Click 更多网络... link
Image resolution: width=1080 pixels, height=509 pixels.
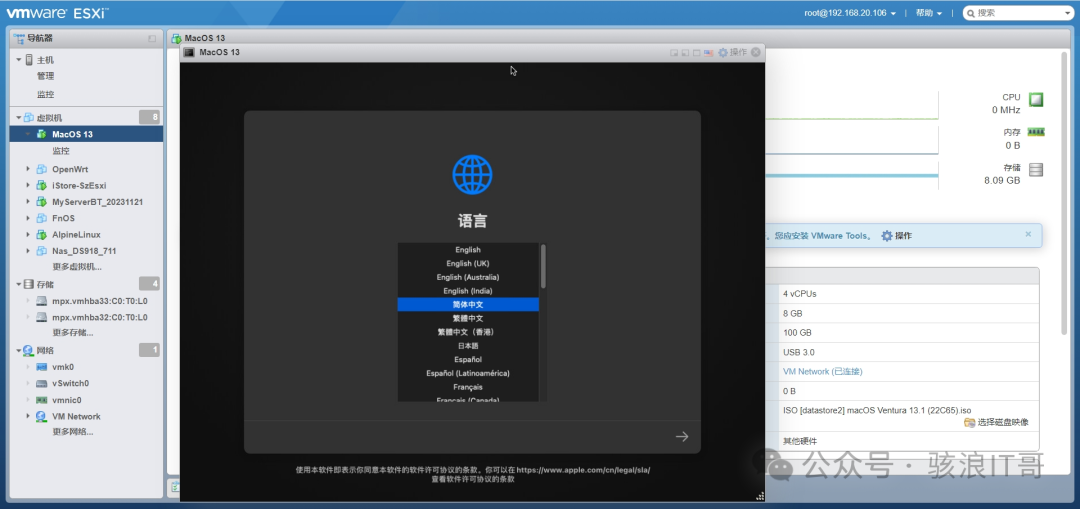(72, 433)
